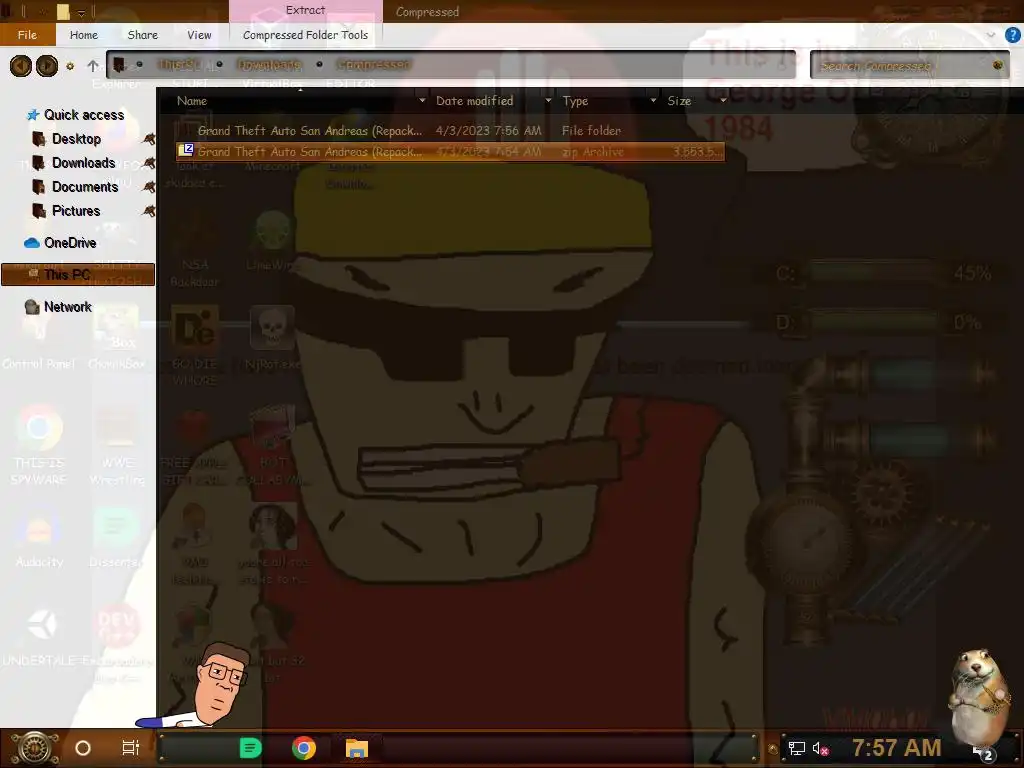Go forward with the round Forward arrow button

(x=47, y=66)
